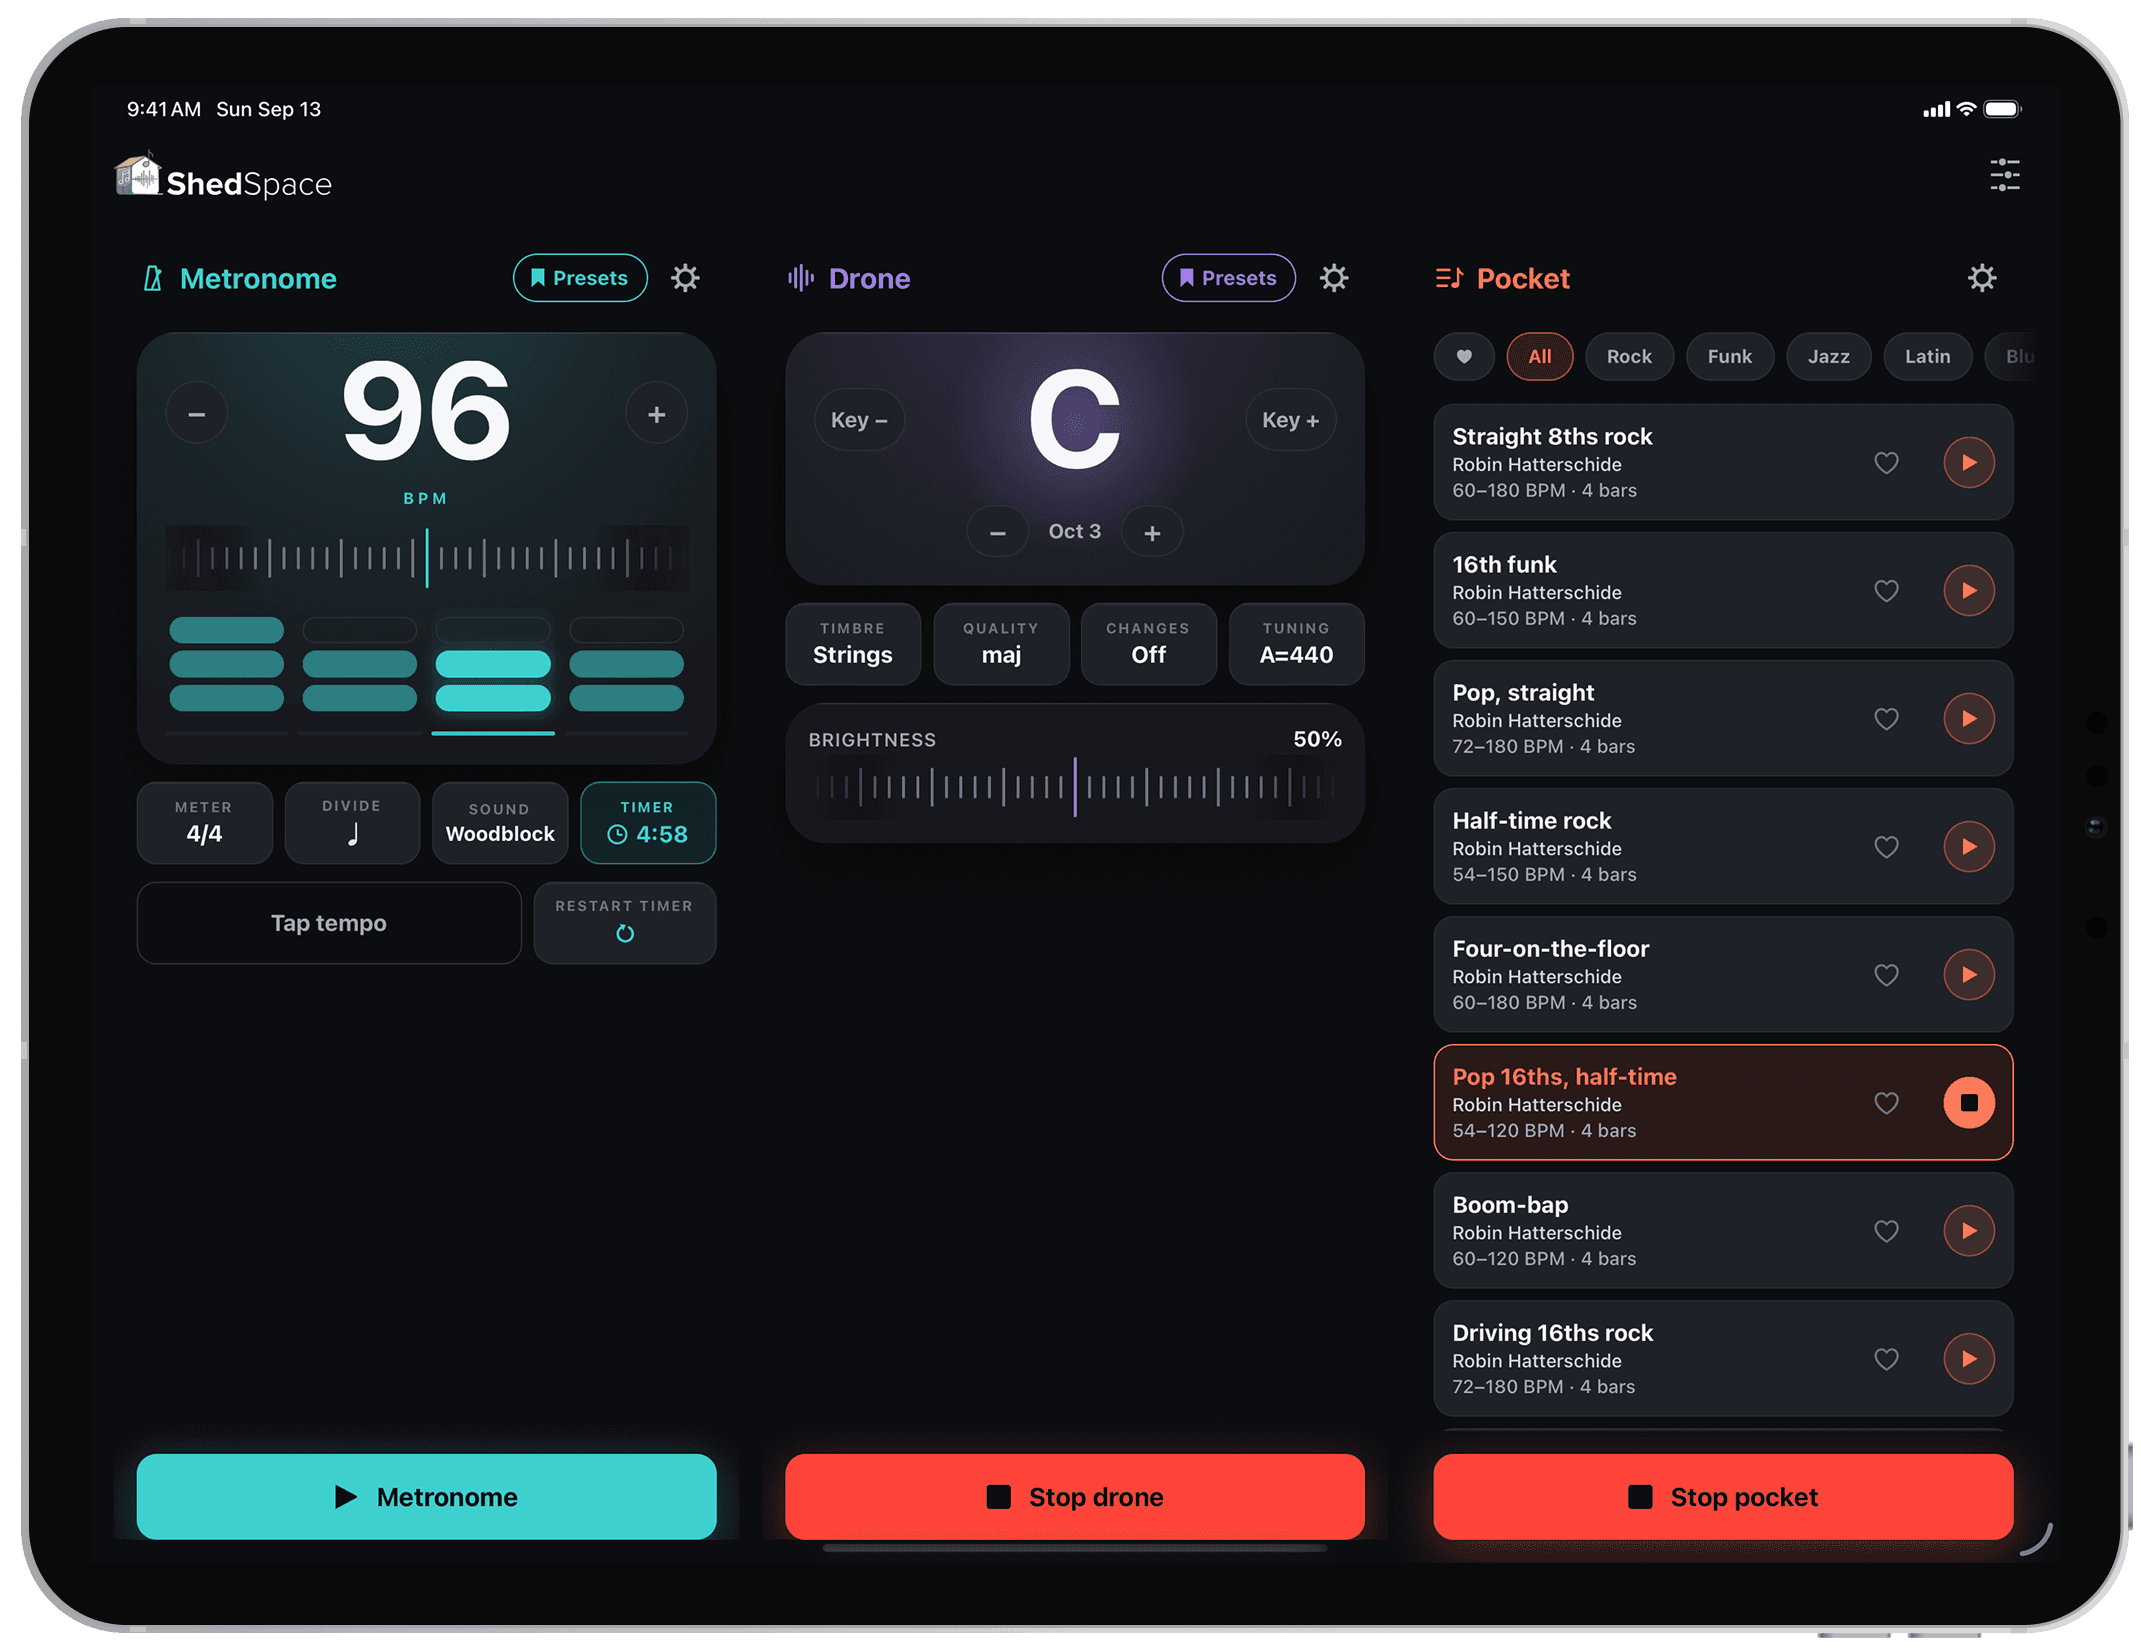Open the mixer sliders icon top right
This screenshot has height=1648, width=2141.
2004,175
